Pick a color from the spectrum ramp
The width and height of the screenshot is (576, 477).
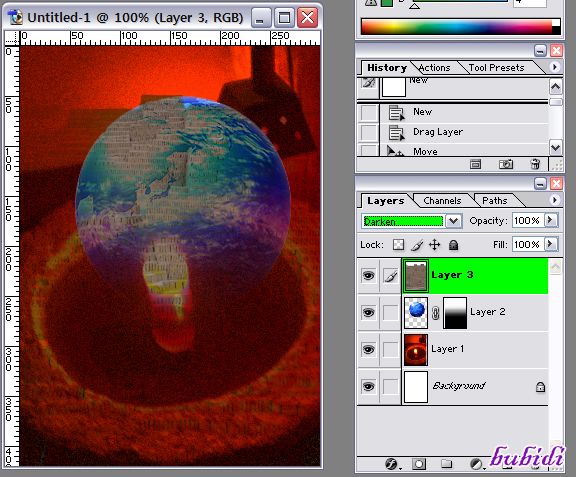[x=456, y=27]
